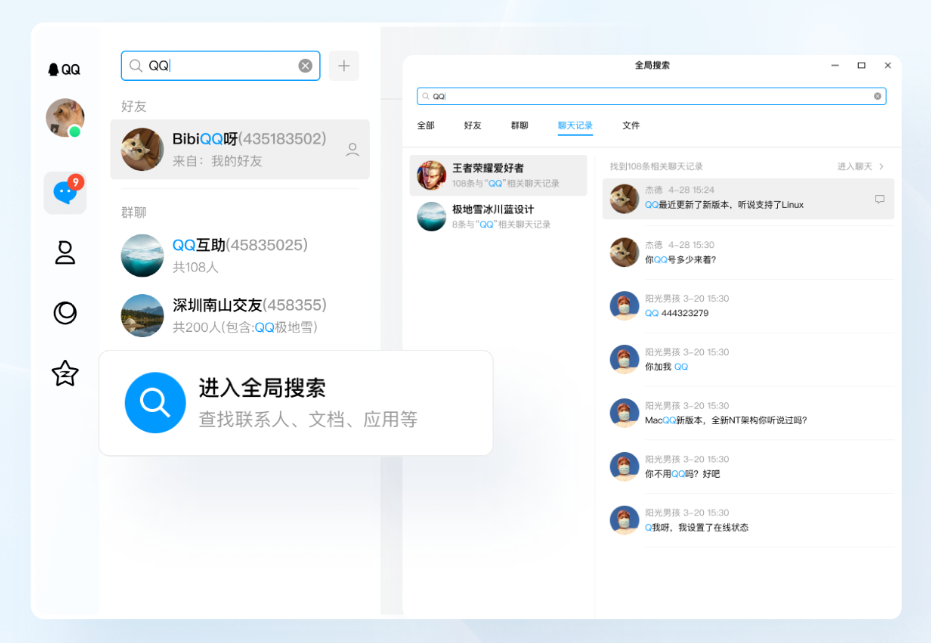Open contacts icon in sidebar
The width and height of the screenshot is (931, 643).
coord(65,252)
